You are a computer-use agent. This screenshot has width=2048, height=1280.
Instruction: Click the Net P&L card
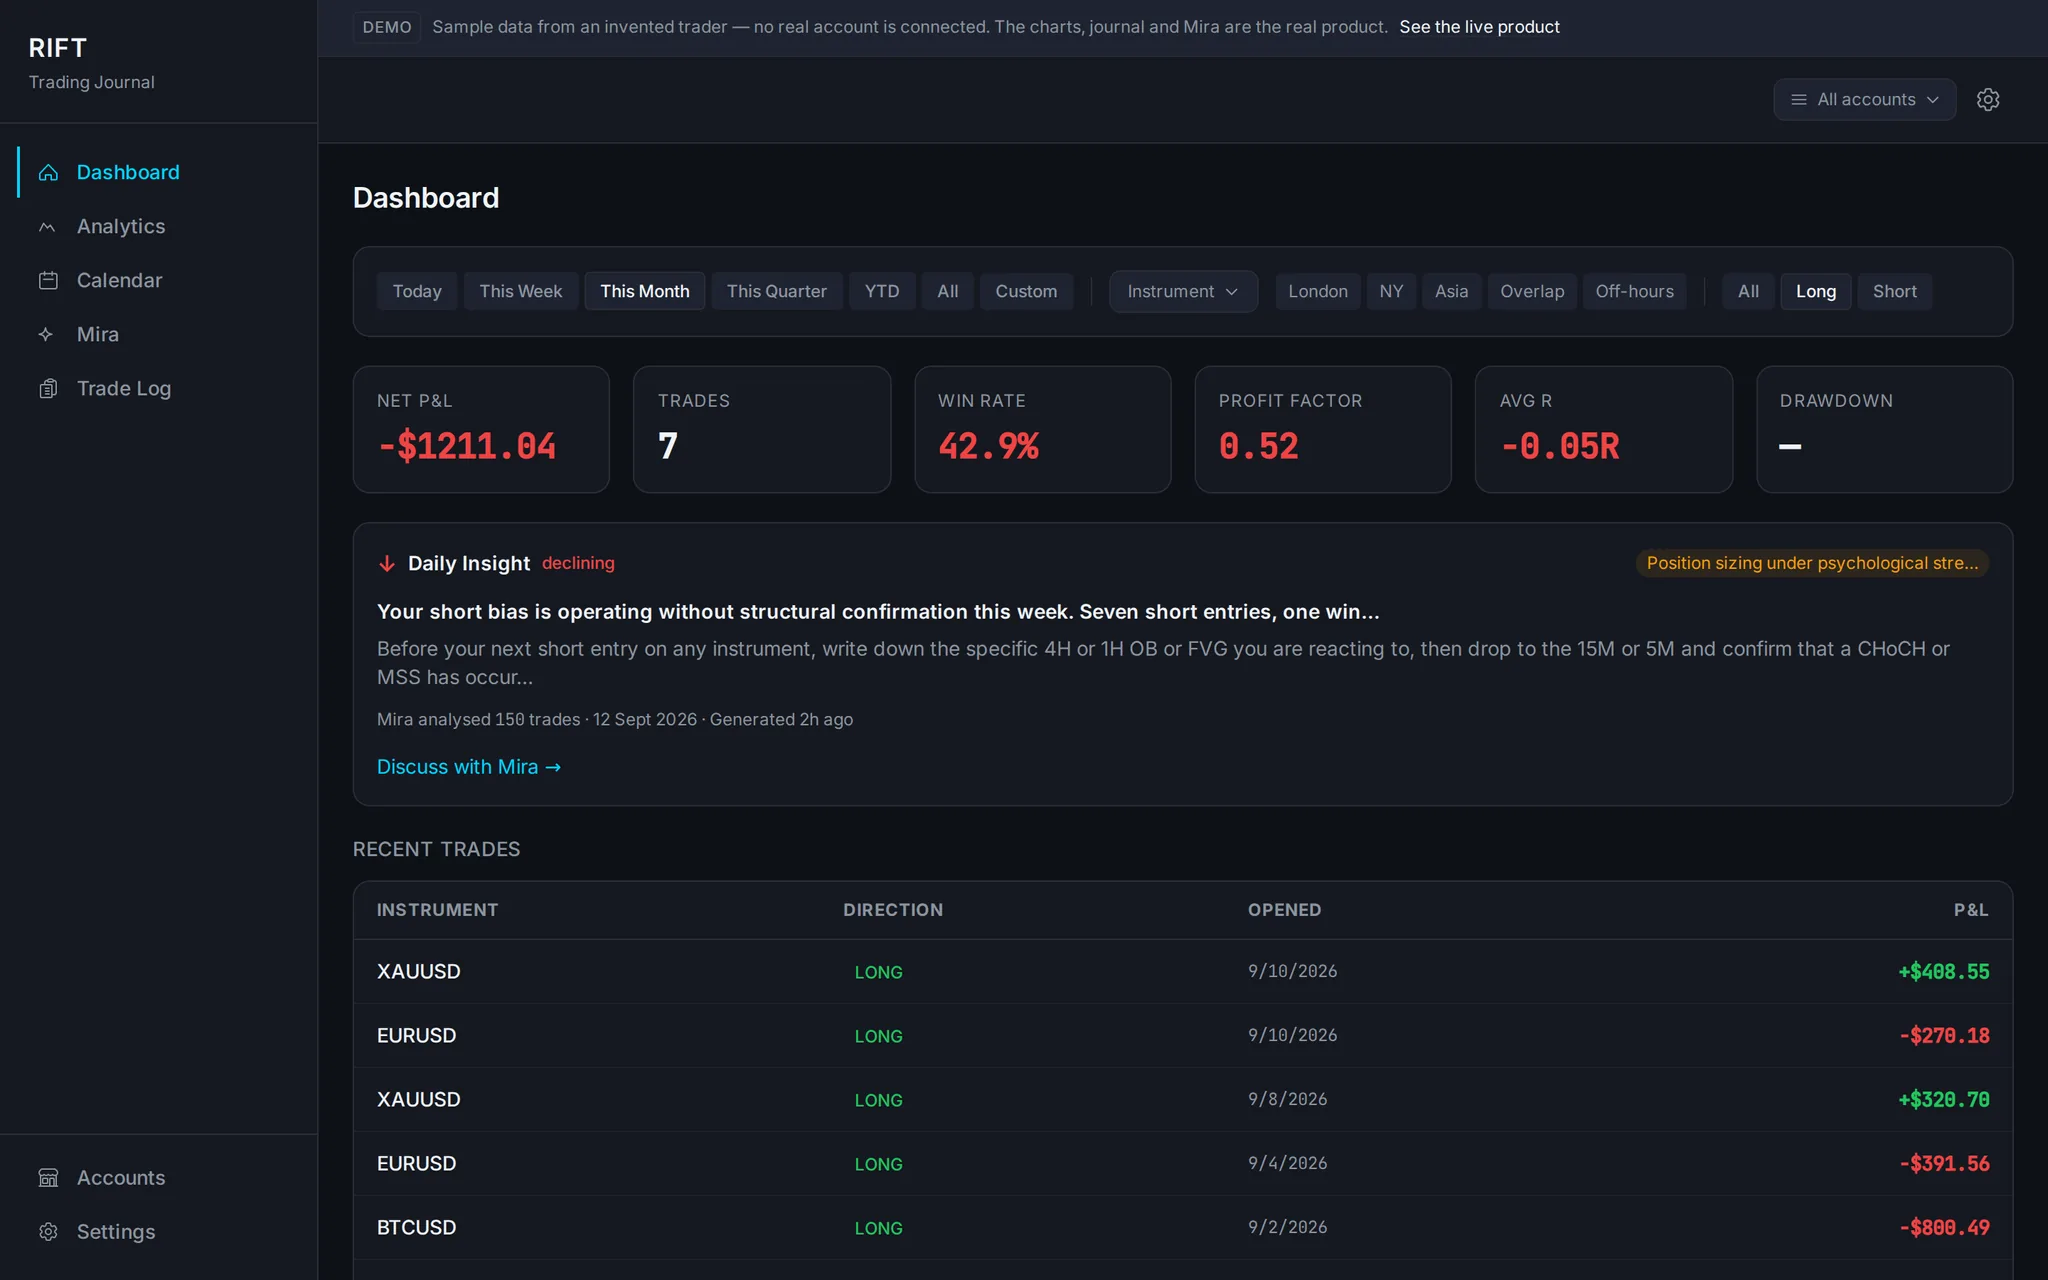481,429
